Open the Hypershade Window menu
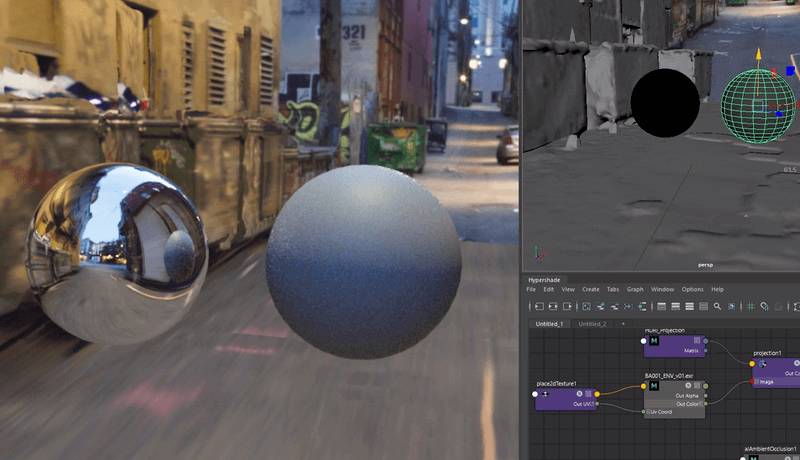This screenshot has height=460, width=800. coord(662,289)
